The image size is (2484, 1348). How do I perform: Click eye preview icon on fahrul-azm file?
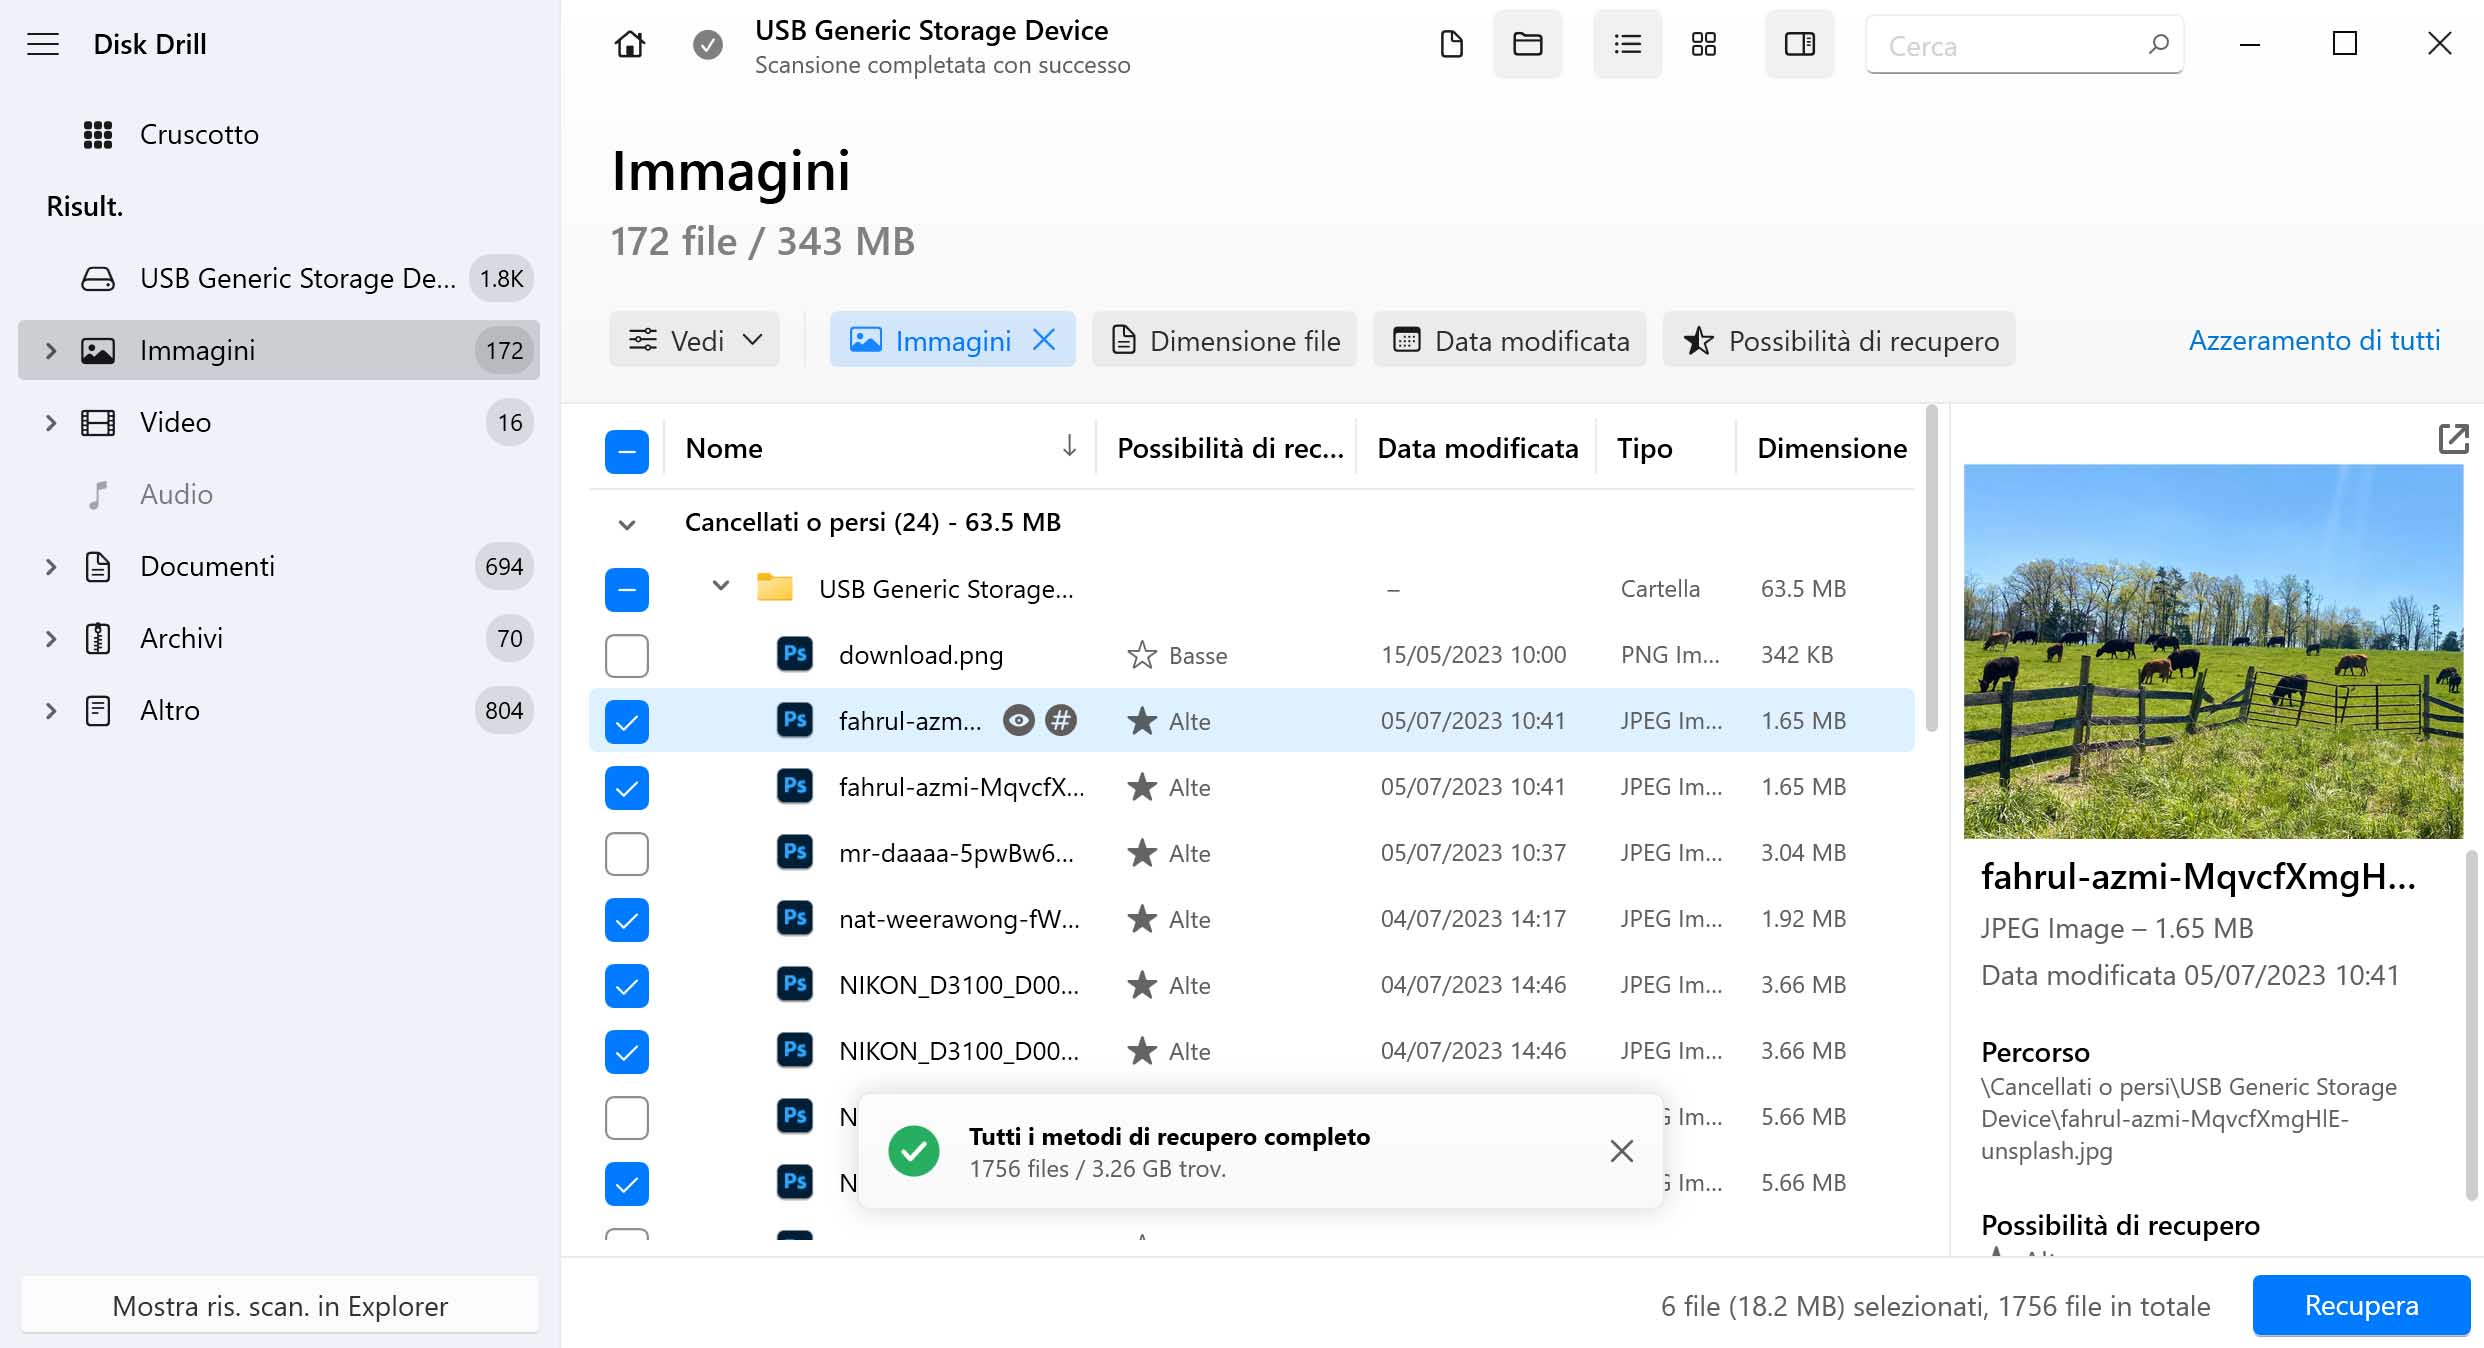pos(1017,719)
